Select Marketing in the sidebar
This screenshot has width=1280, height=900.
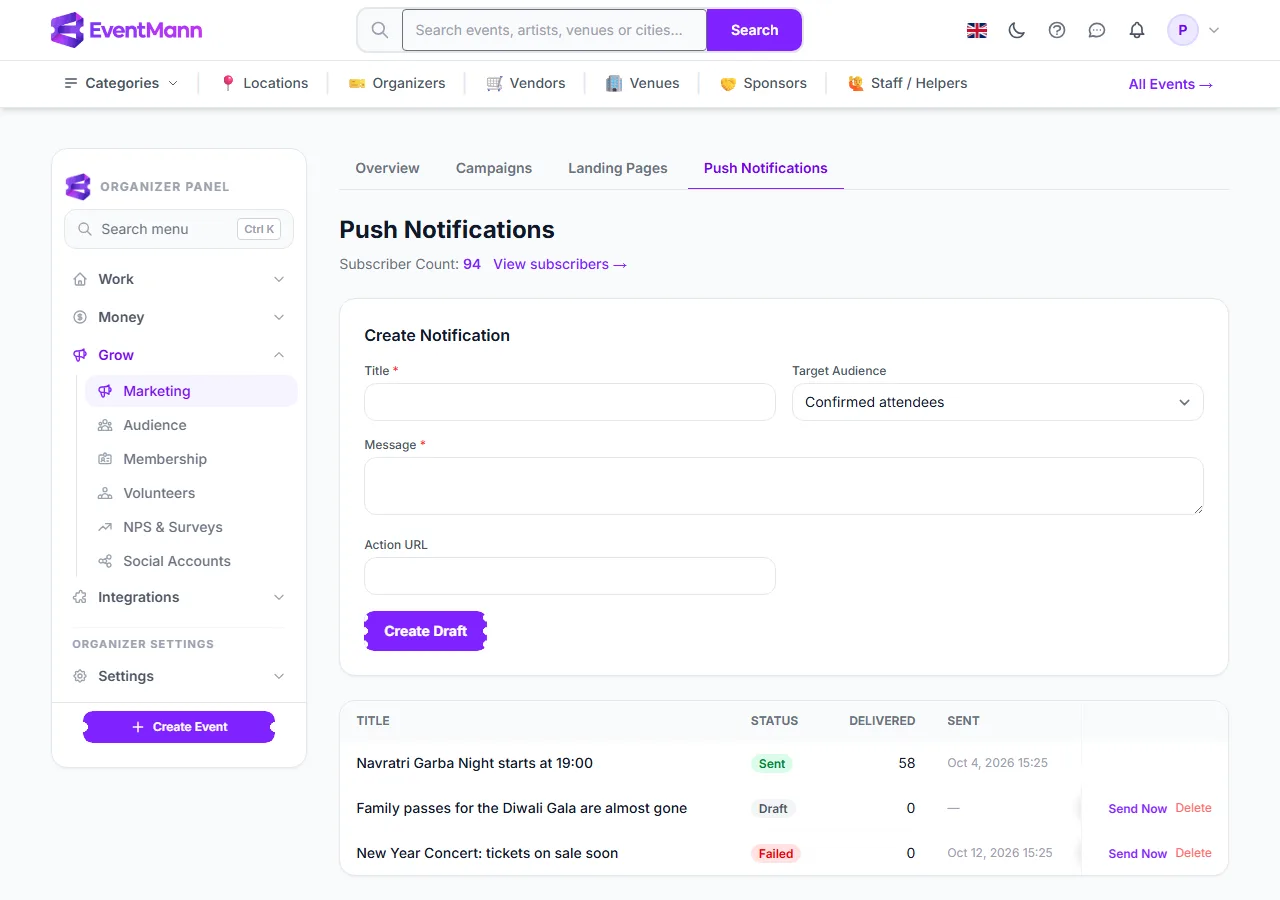191,391
